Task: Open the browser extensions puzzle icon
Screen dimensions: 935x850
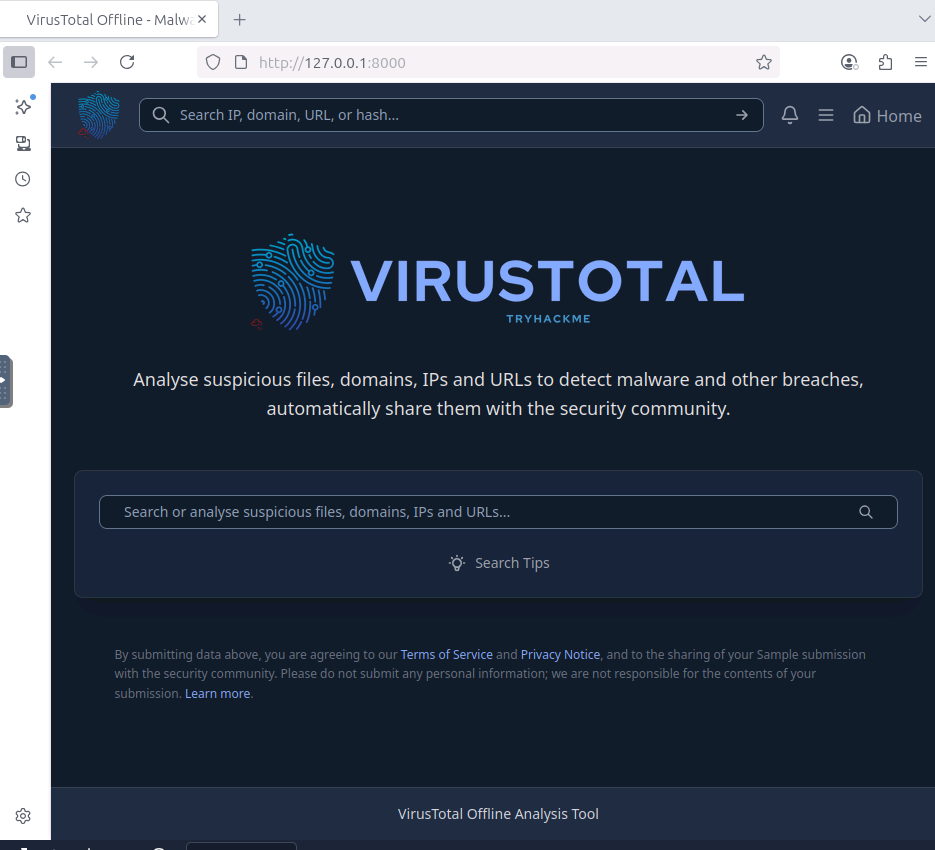Action: tap(885, 62)
